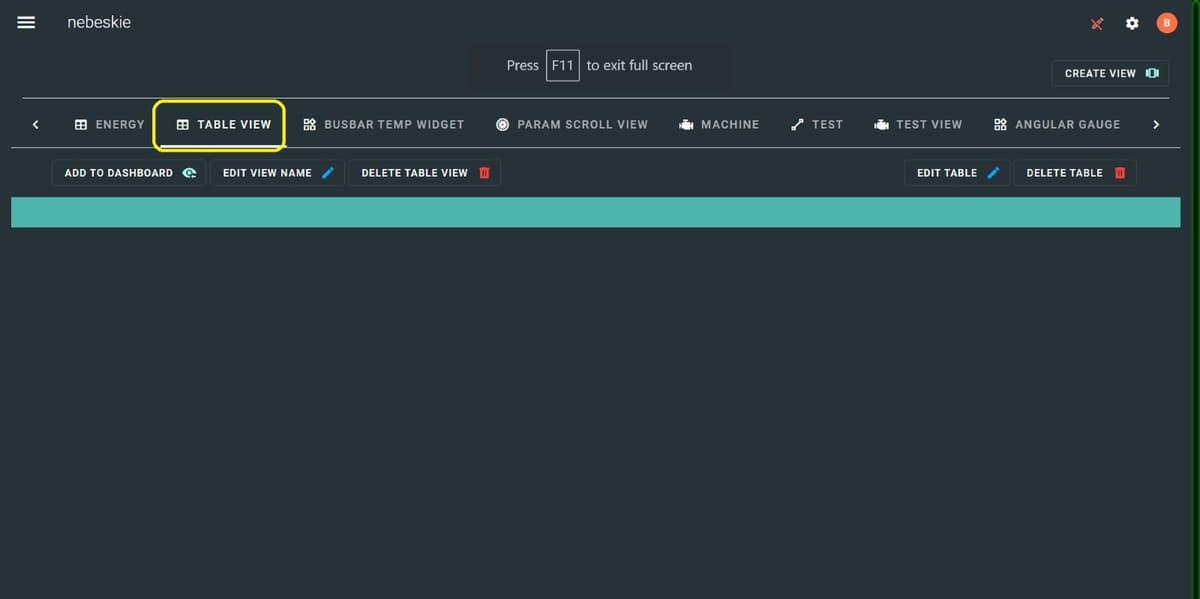
Task: Click the Add to Dashboard button
Action: tap(128, 173)
